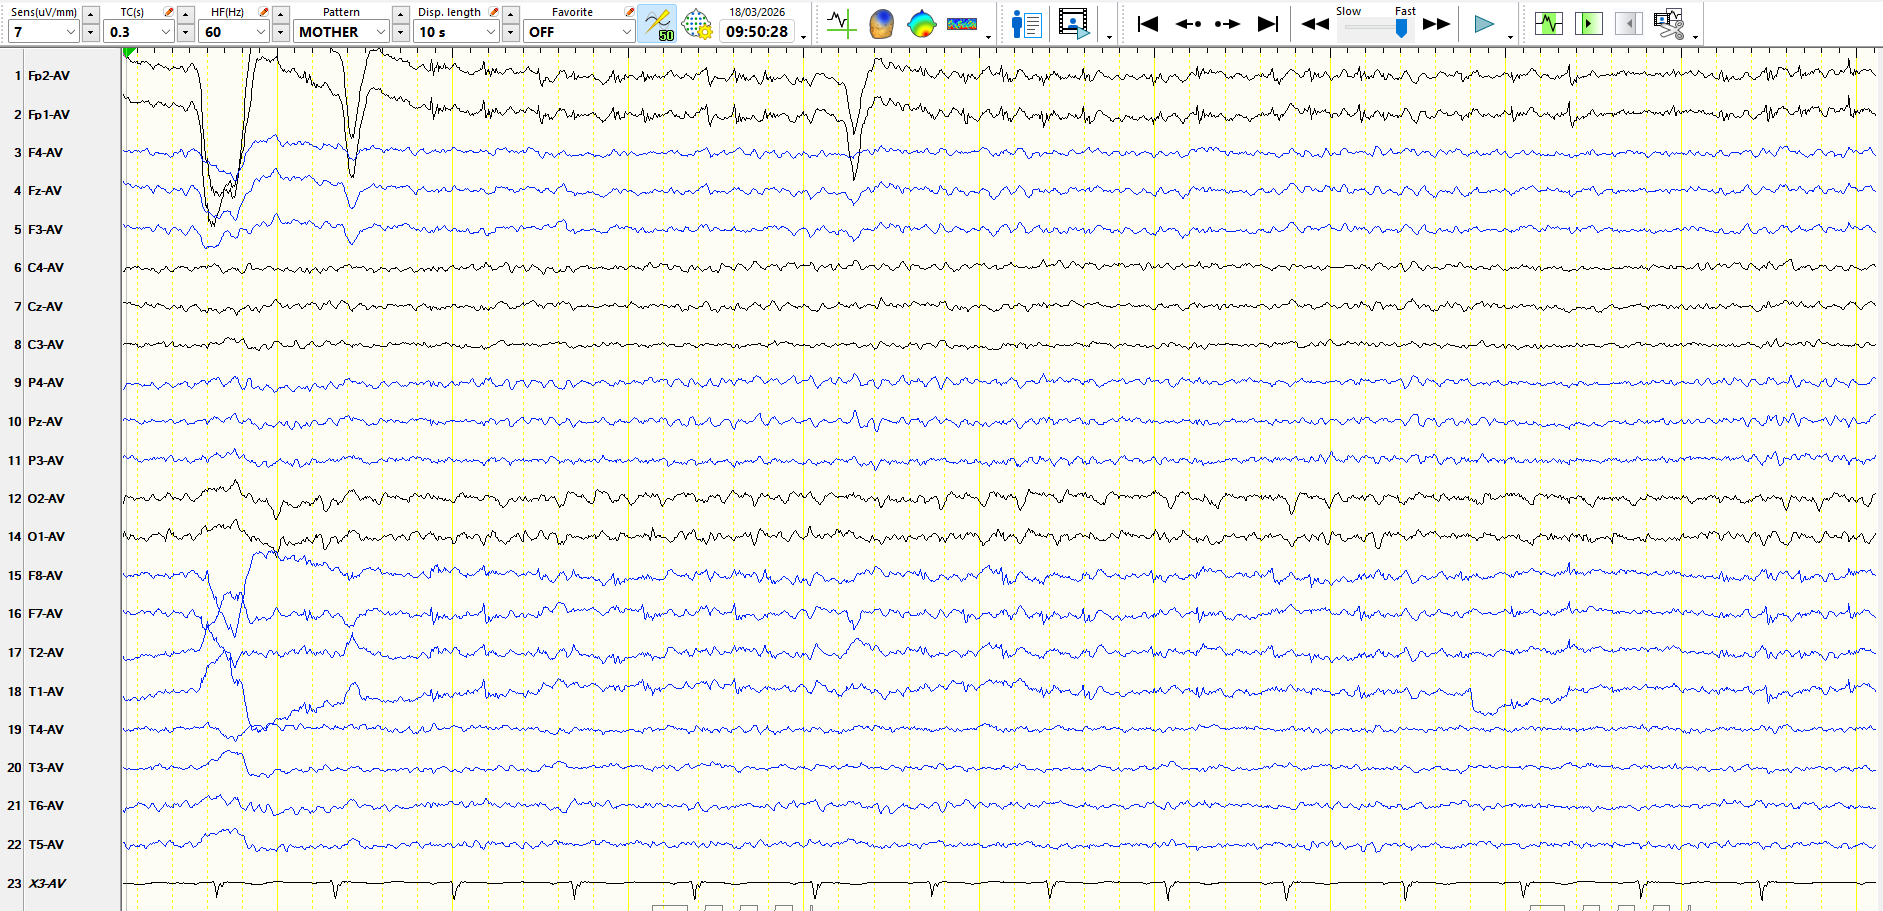Select the Fp1-AV channel label
Image resolution: width=1883 pixels, height=911 pixels.
coord(49,115)
